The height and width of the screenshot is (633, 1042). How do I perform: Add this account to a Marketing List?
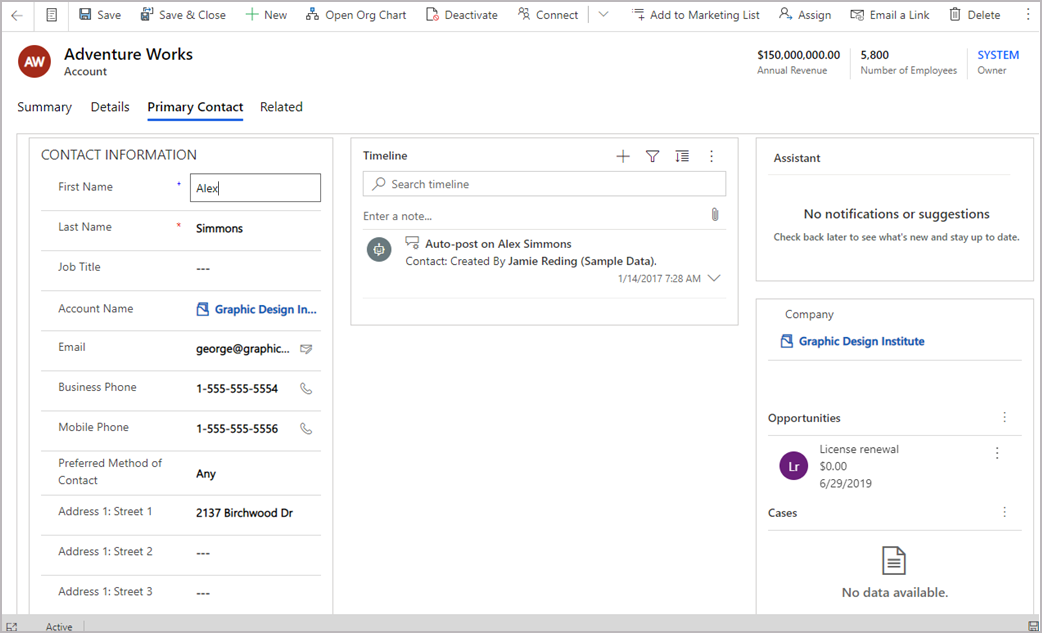click(x=696, y=14)
